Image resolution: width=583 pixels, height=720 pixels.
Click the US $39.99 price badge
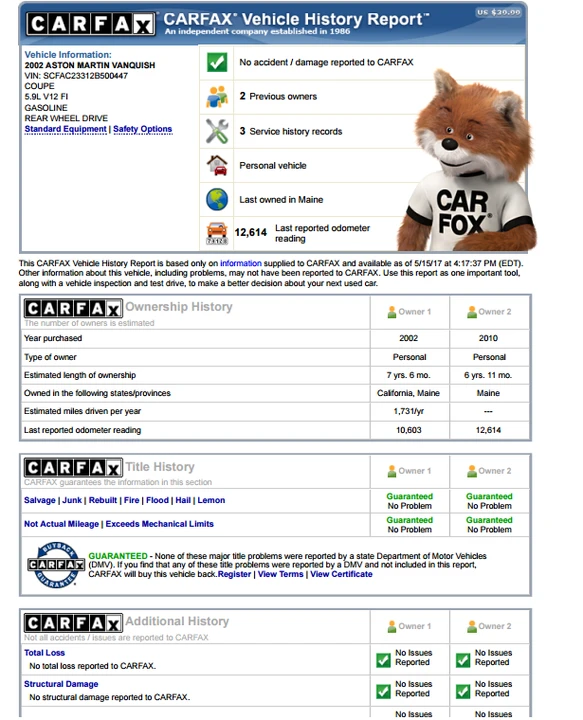tap(499, 12)
